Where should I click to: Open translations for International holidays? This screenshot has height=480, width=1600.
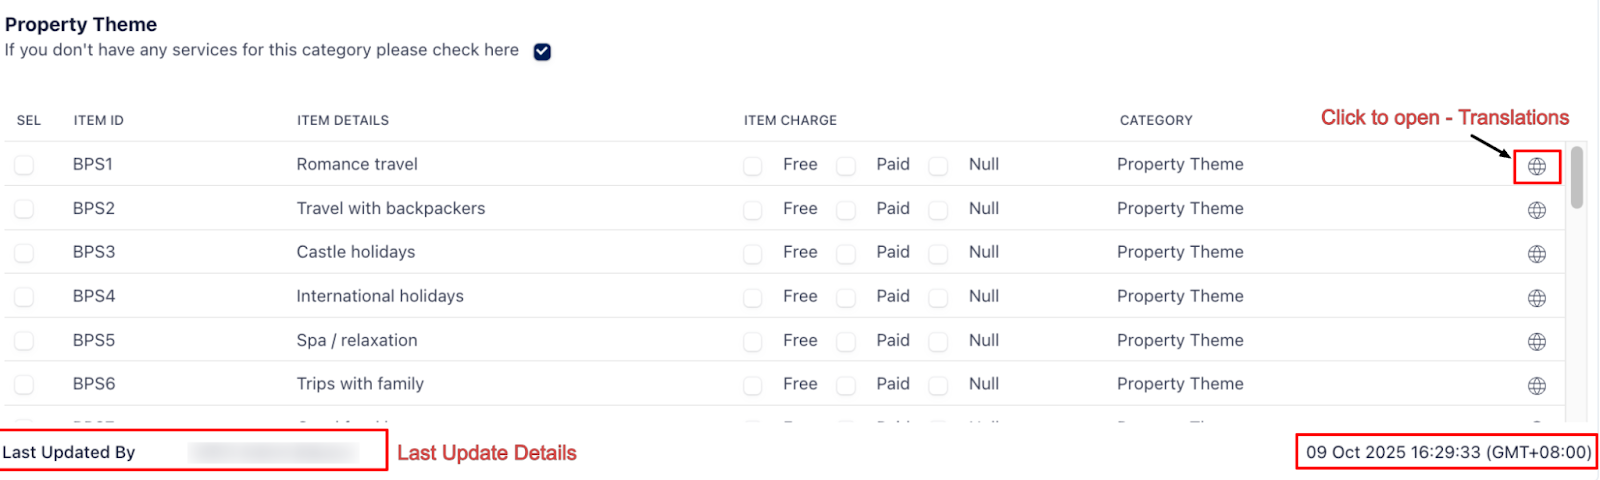[1537, 298]
